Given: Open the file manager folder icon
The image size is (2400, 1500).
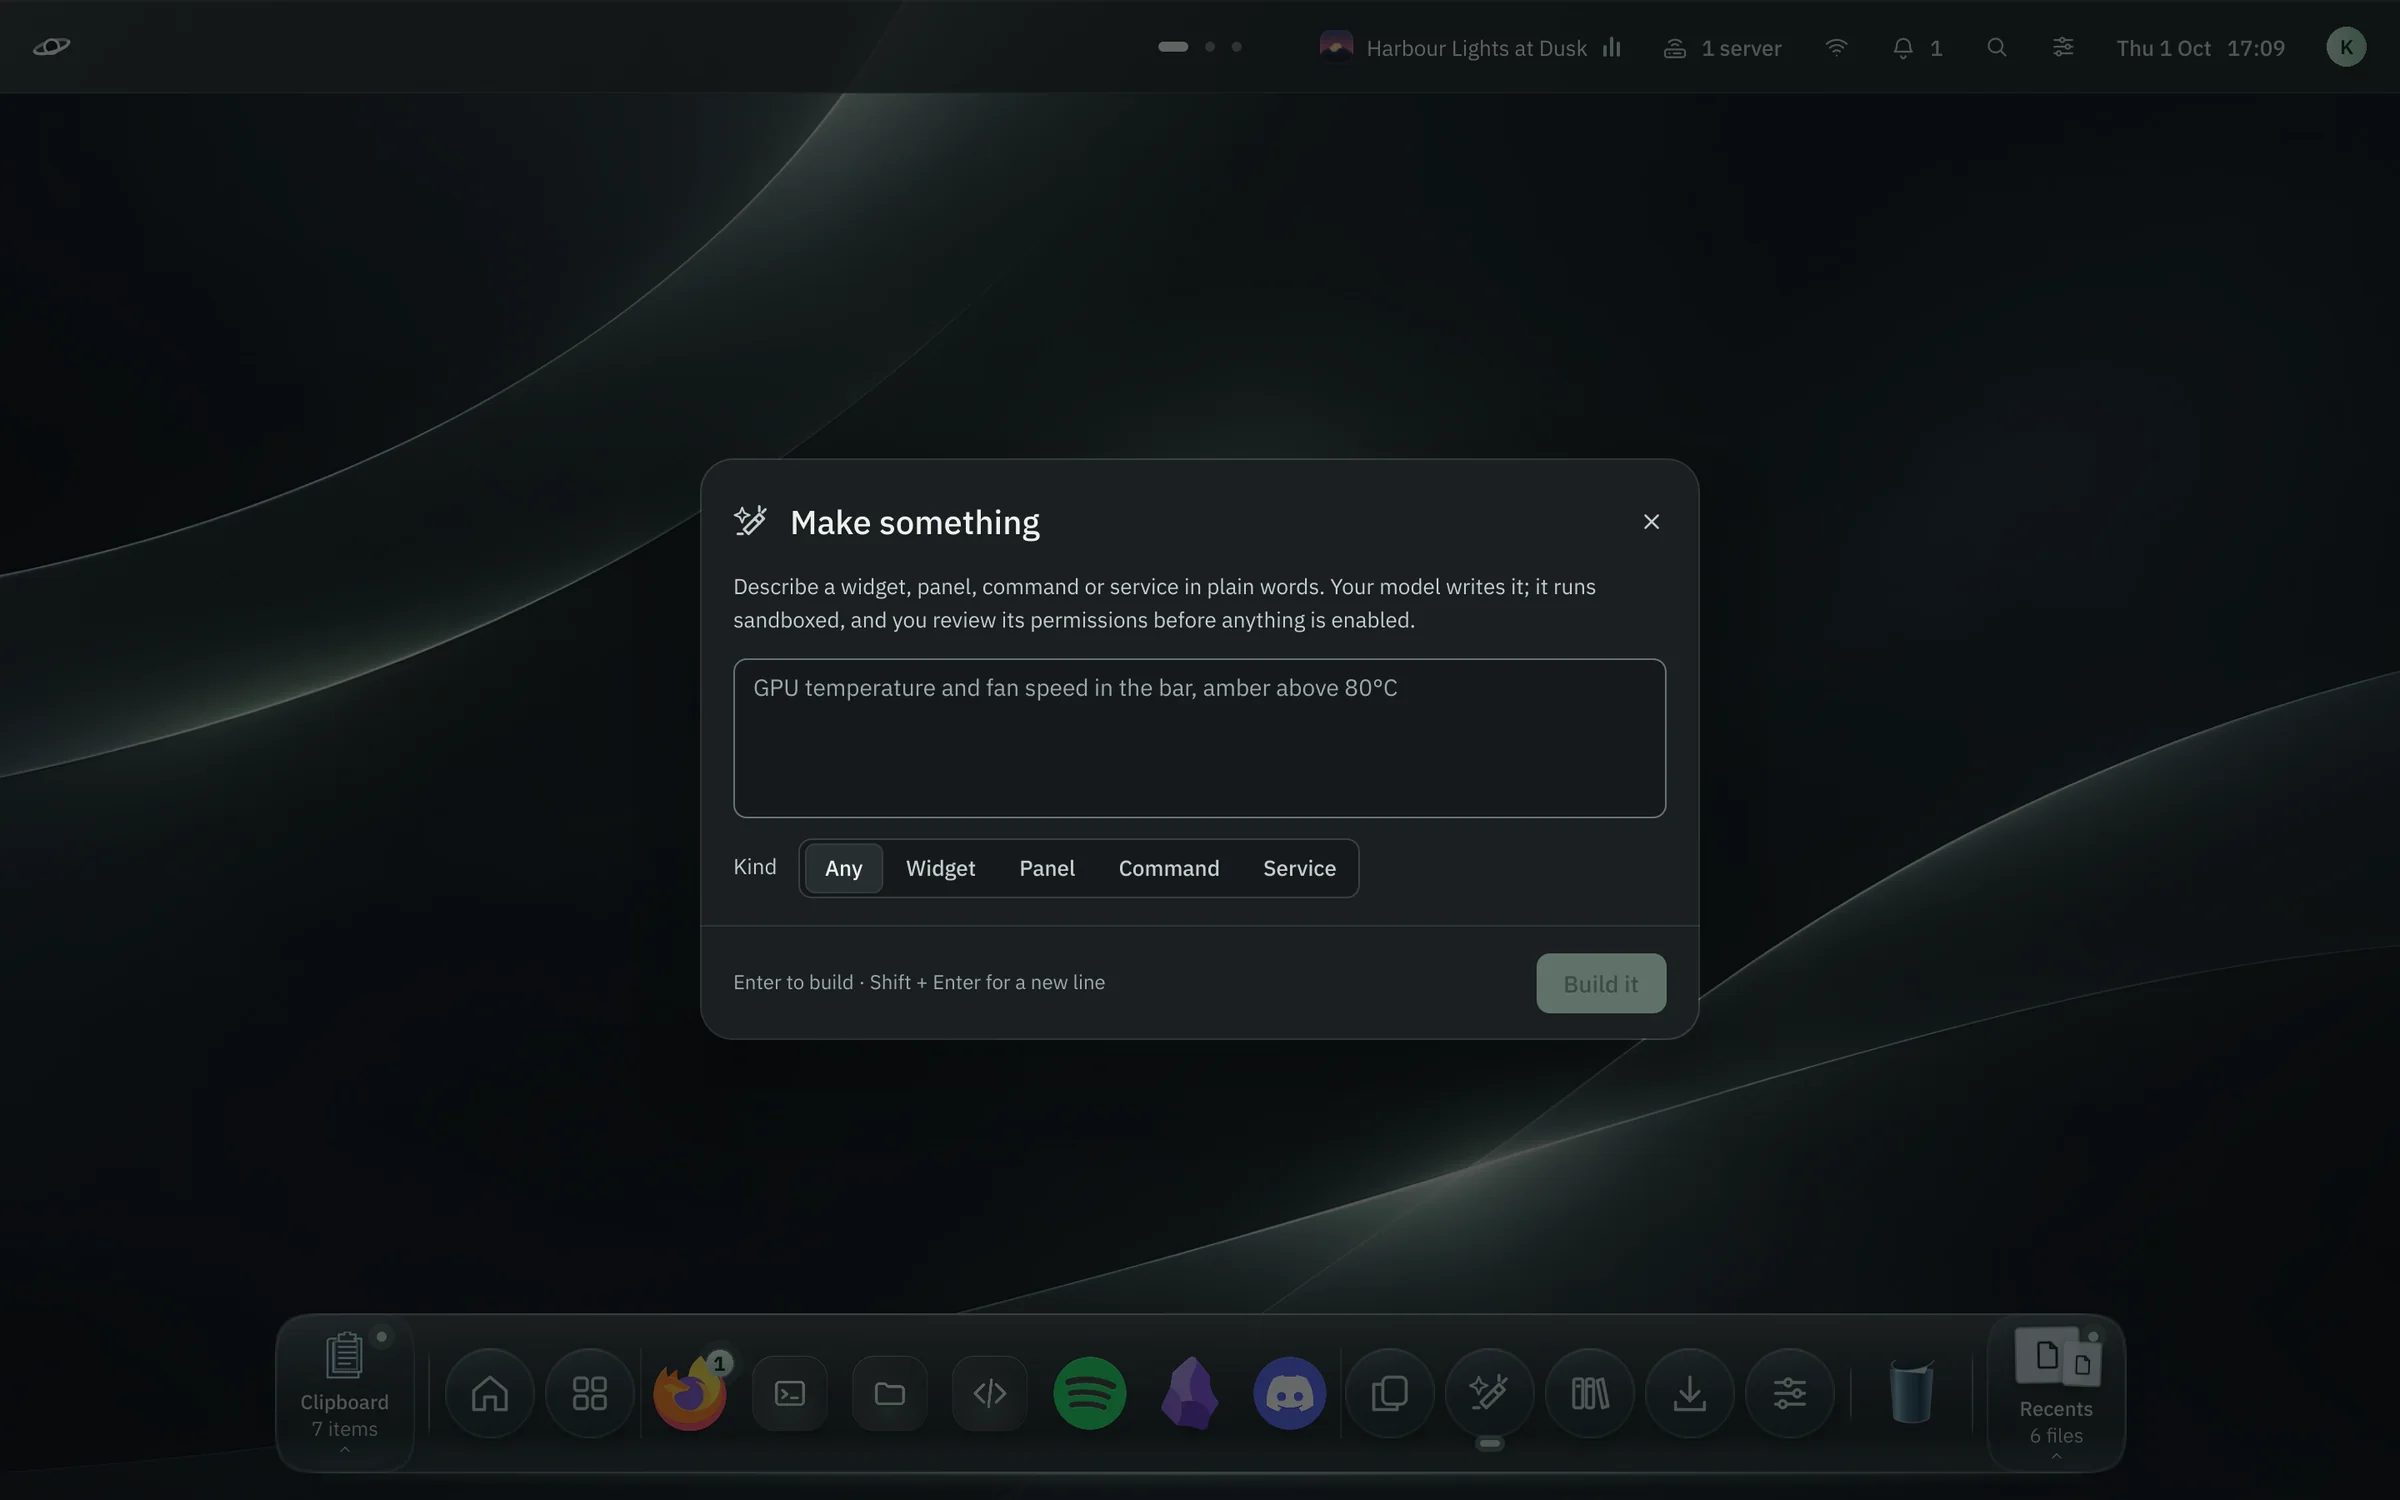Looking at the screenshot, I should click(890, 1393).
